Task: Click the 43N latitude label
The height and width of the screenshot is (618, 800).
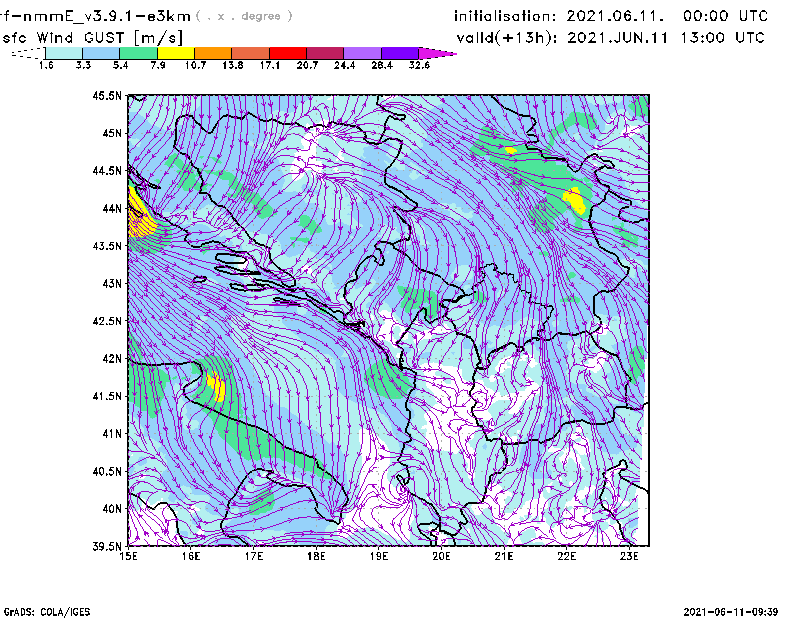Action: 112,283
